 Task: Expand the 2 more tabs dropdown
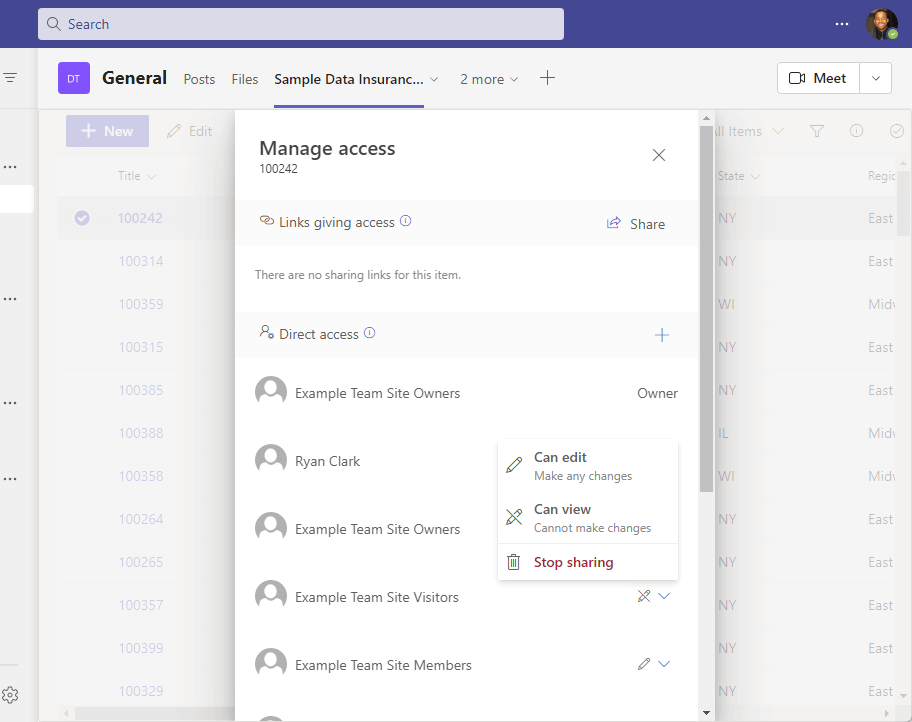[x=489, y=79]
